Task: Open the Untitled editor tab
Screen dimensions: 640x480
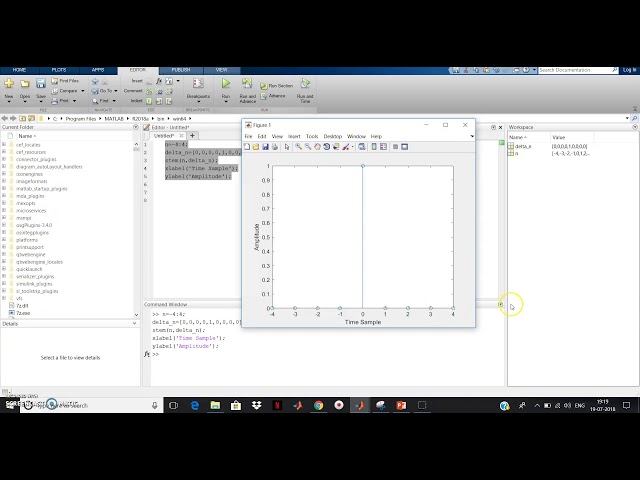Action: point(164,136)
